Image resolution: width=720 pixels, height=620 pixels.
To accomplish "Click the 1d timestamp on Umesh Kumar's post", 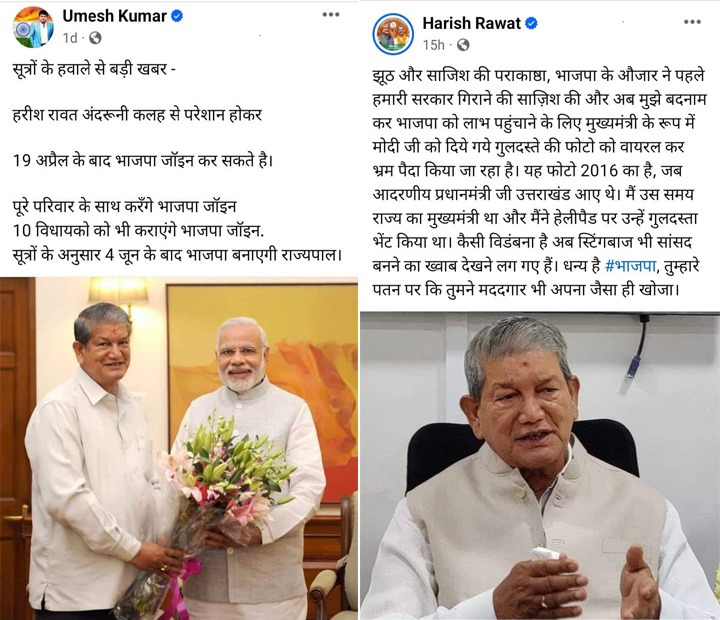I will coord(70,38).
